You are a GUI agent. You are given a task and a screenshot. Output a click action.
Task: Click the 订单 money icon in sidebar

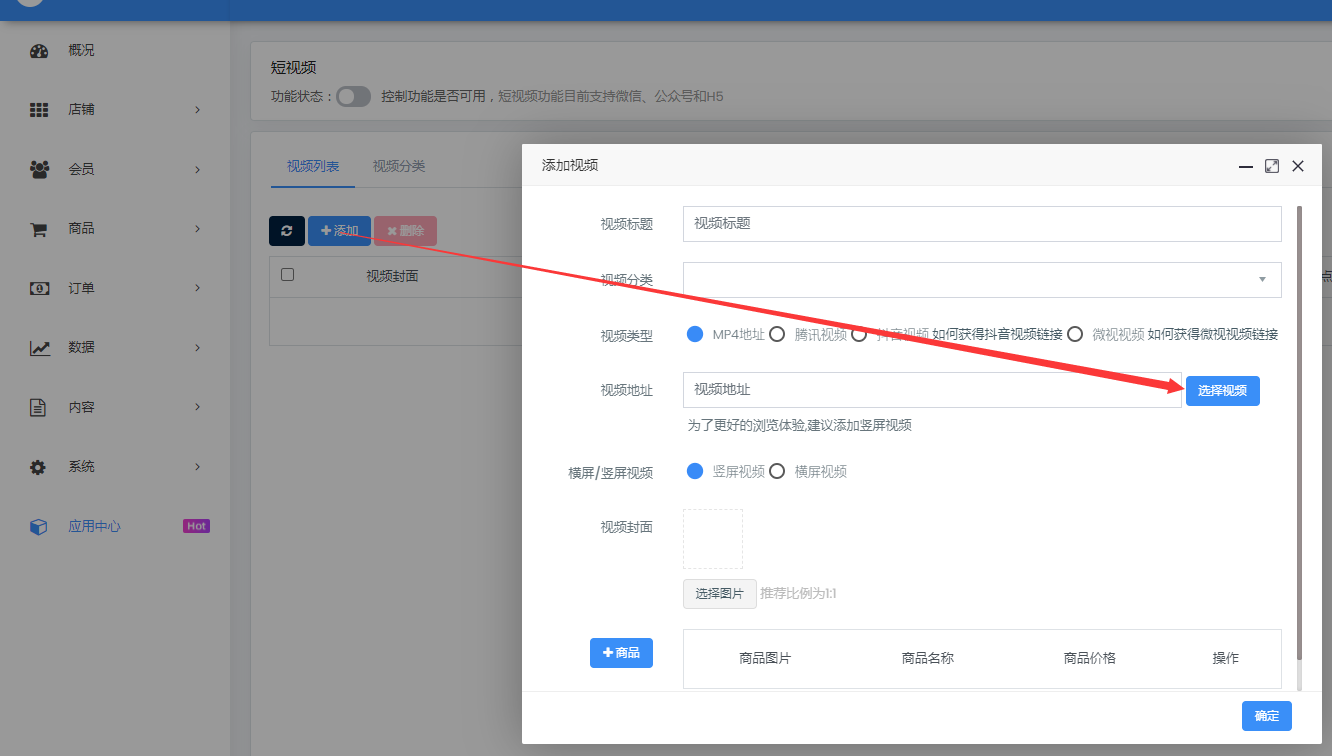pyautogui.click(x=39, y=288)
